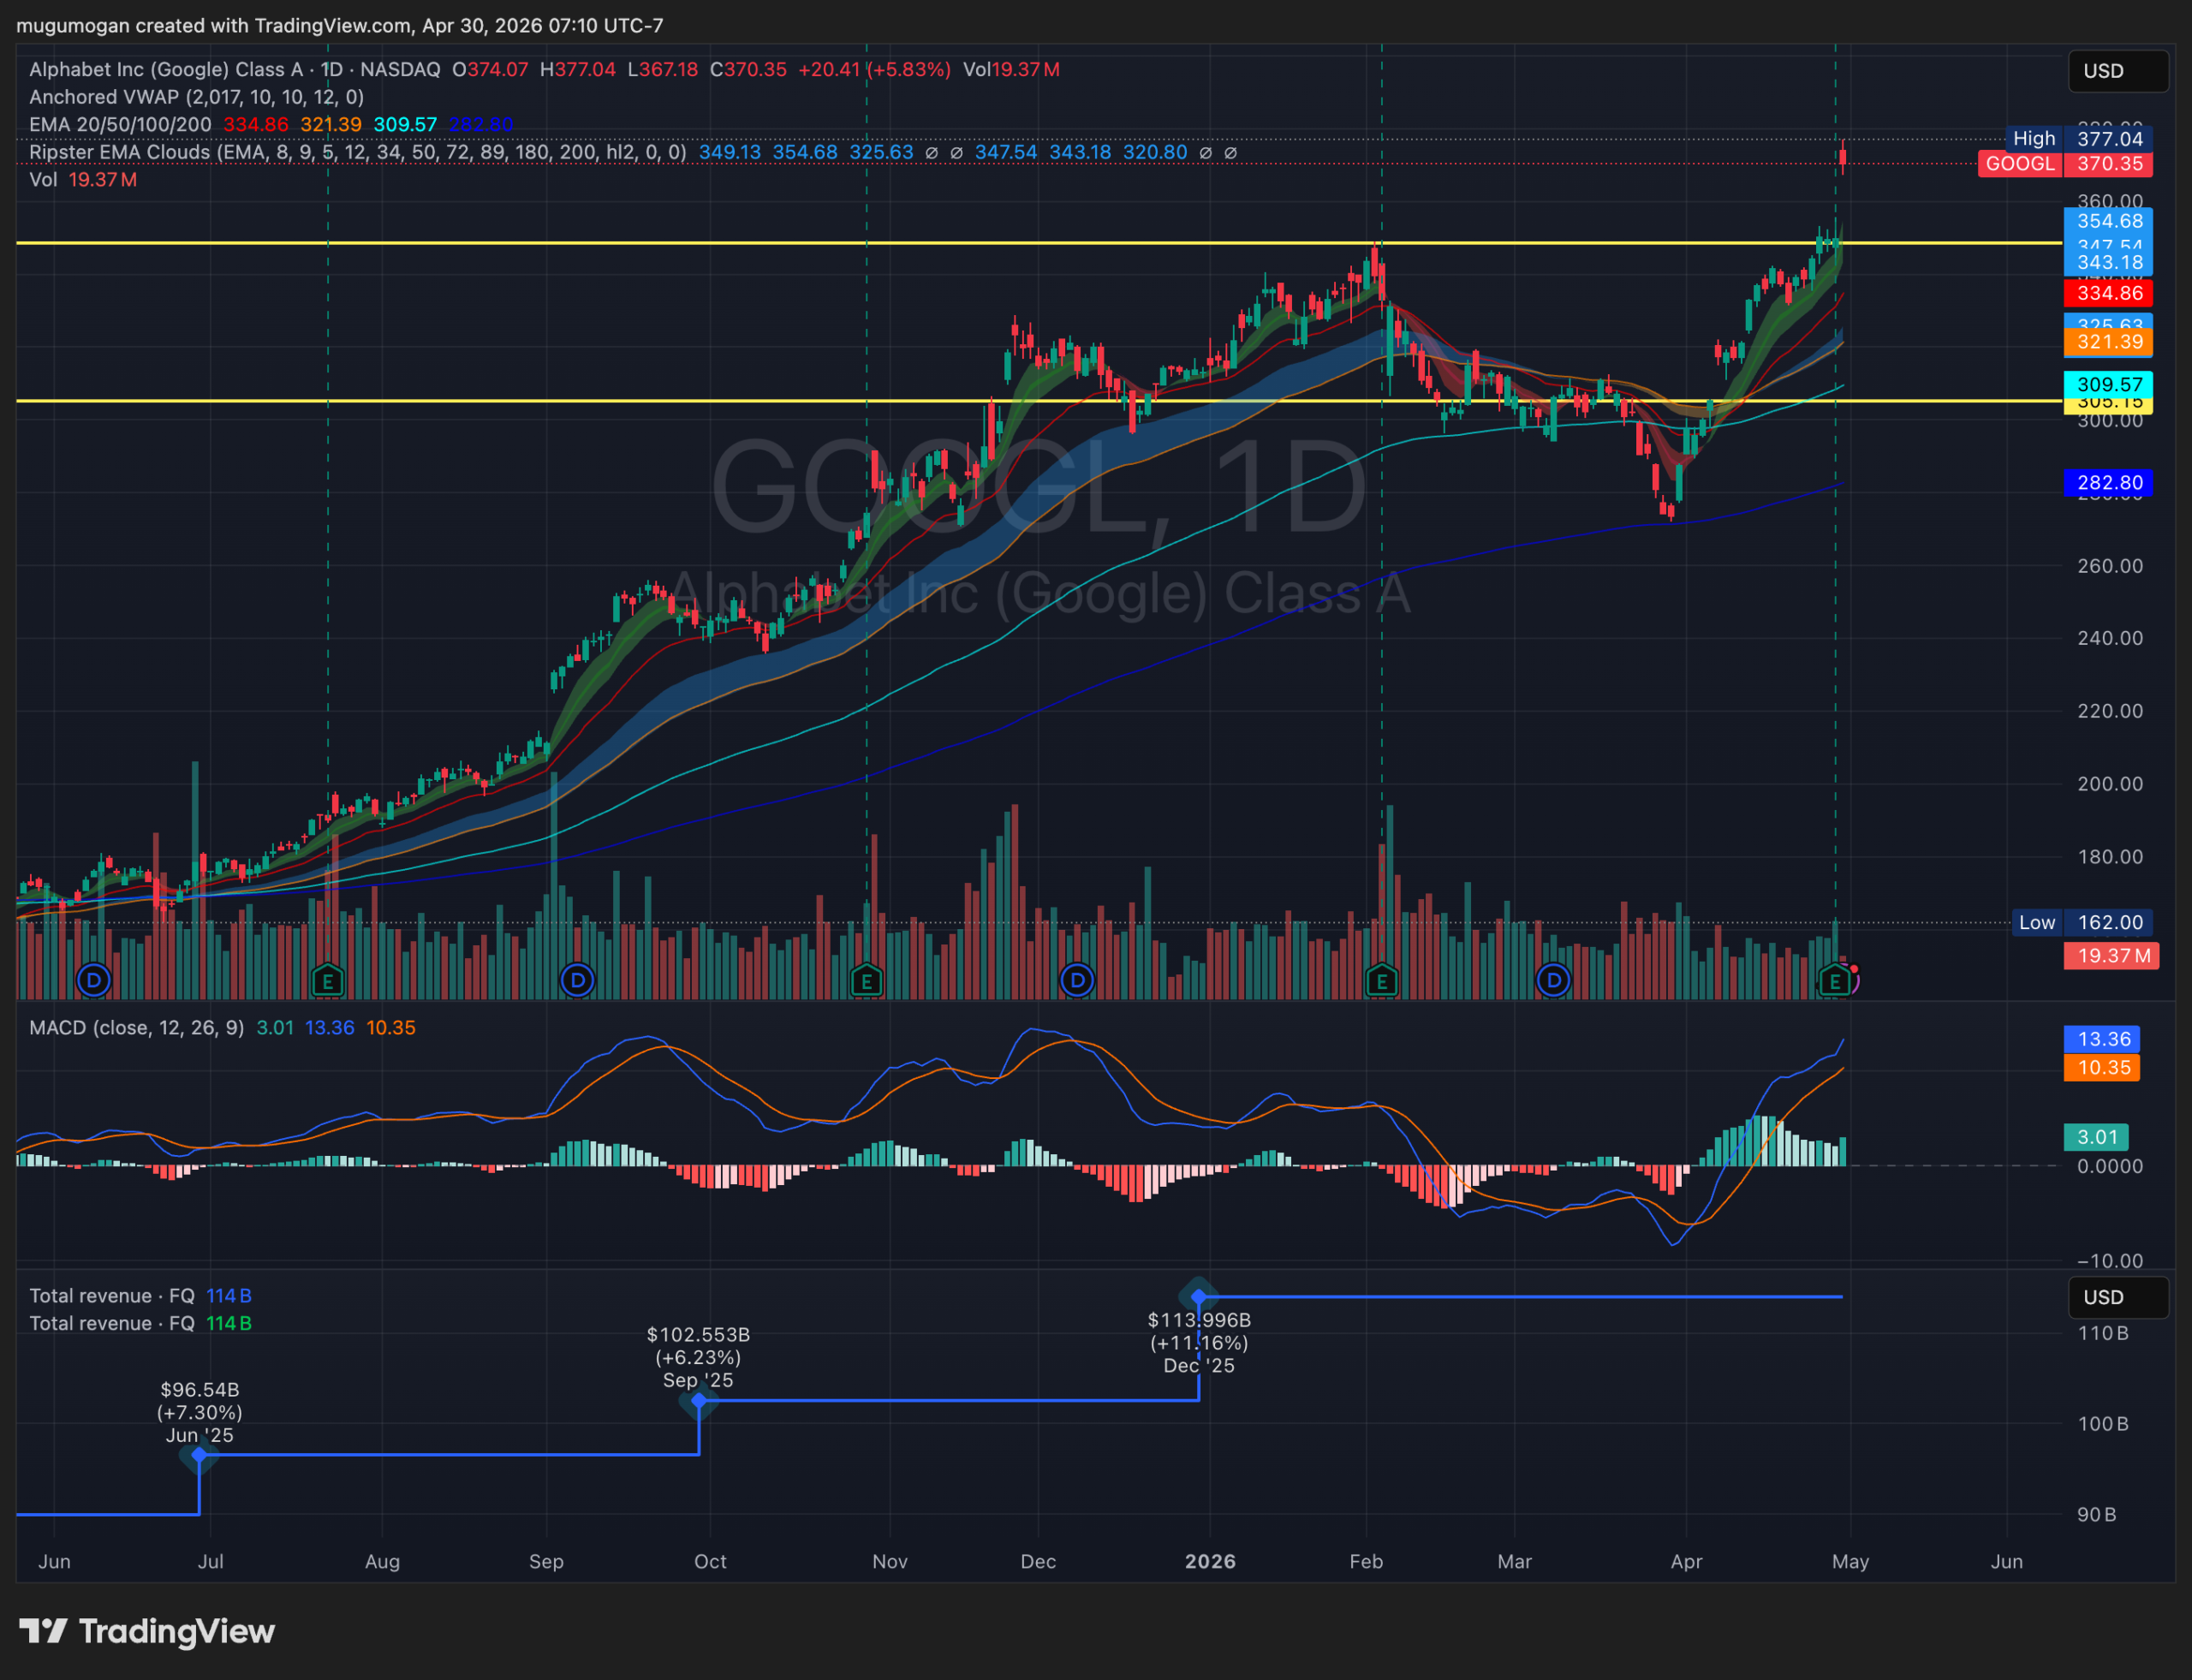Toggle the Vol indicator legend off
Viewport: 2192px width, 1680px height.
[x=42, y=180]
